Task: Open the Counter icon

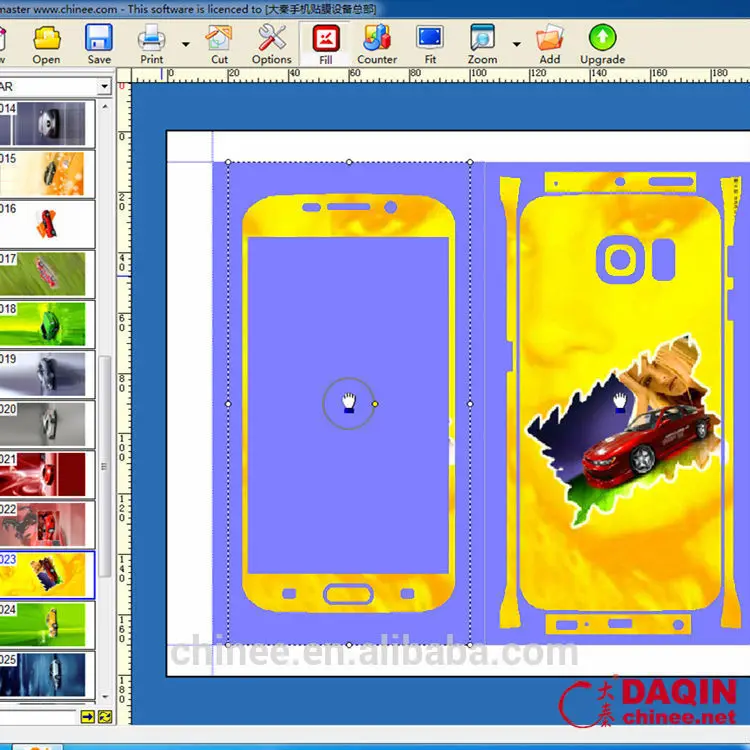Action: [377, 40]
